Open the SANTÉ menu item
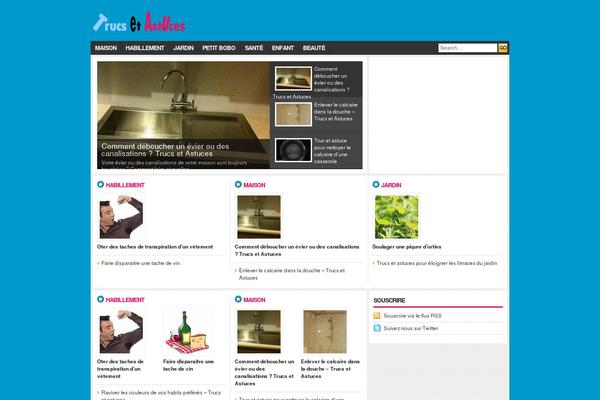600x400 pixels. coord(254,48)
